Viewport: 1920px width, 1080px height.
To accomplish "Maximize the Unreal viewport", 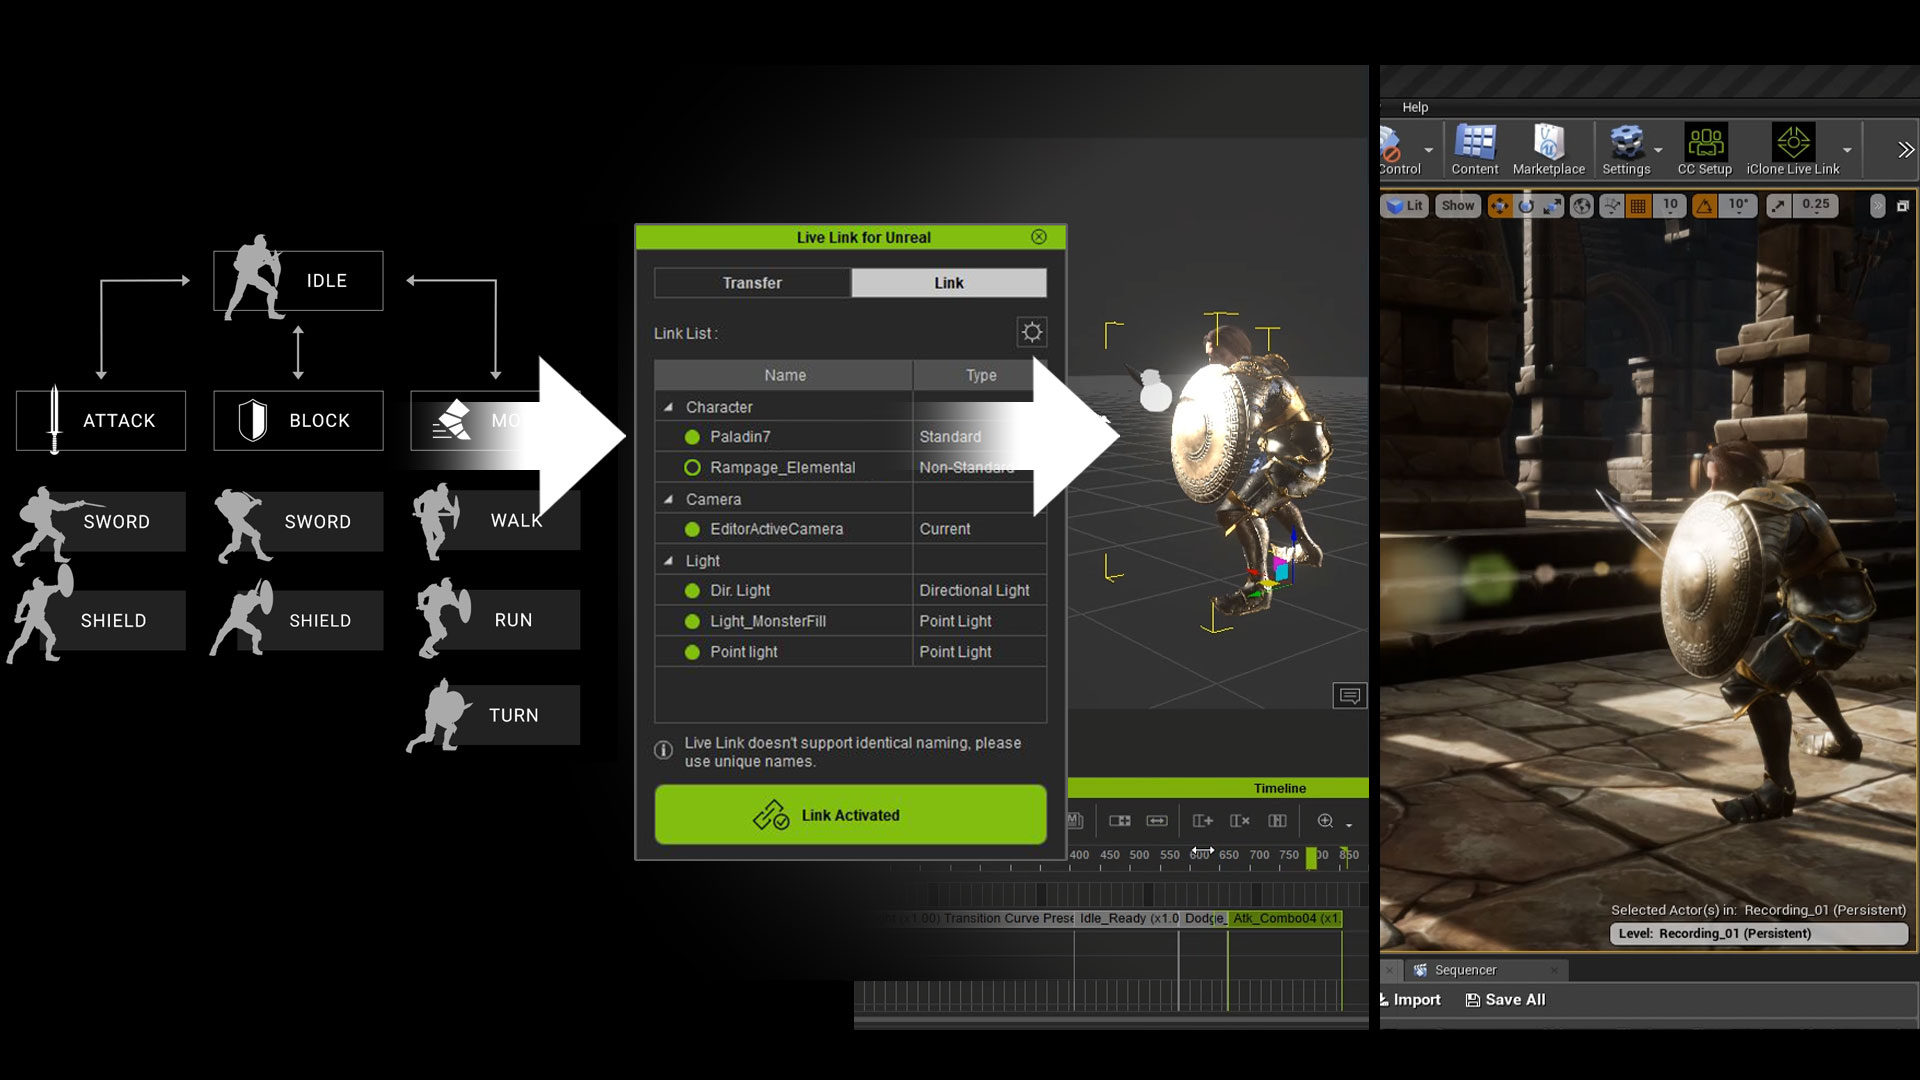I will tap(1903, 206).
